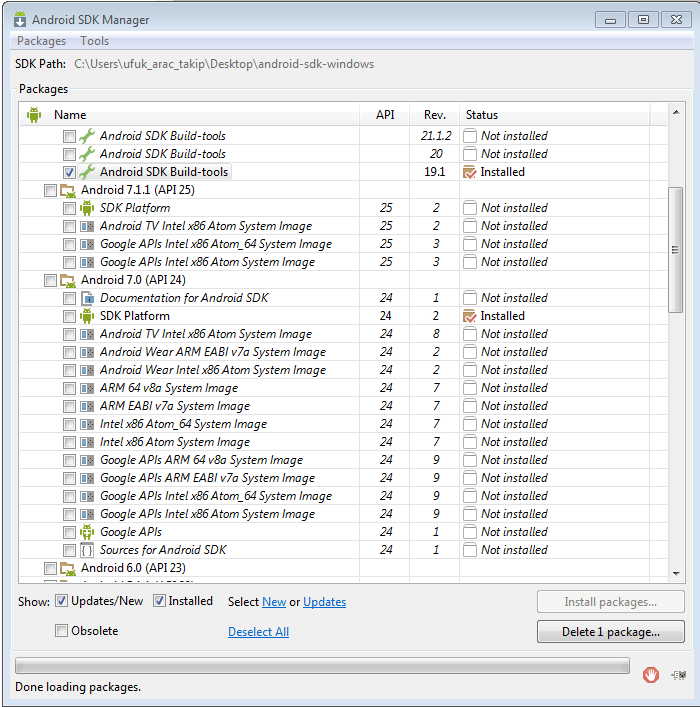Toggle the Updates/New show checkbox

61,601
